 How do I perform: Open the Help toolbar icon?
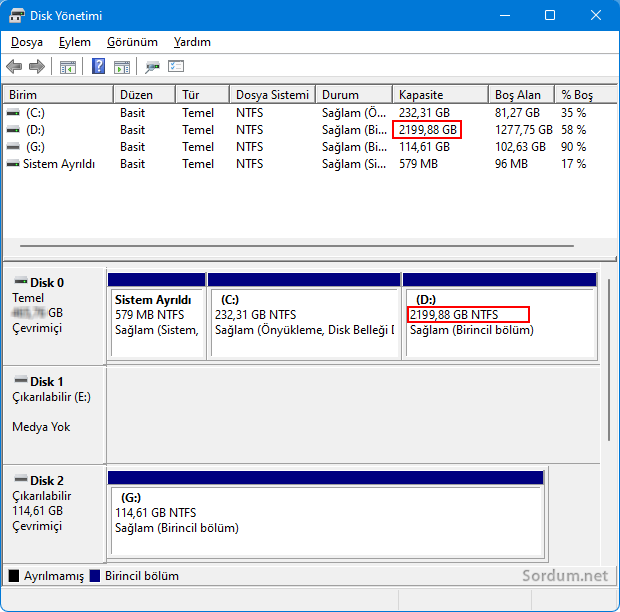[x=98, y=66]
